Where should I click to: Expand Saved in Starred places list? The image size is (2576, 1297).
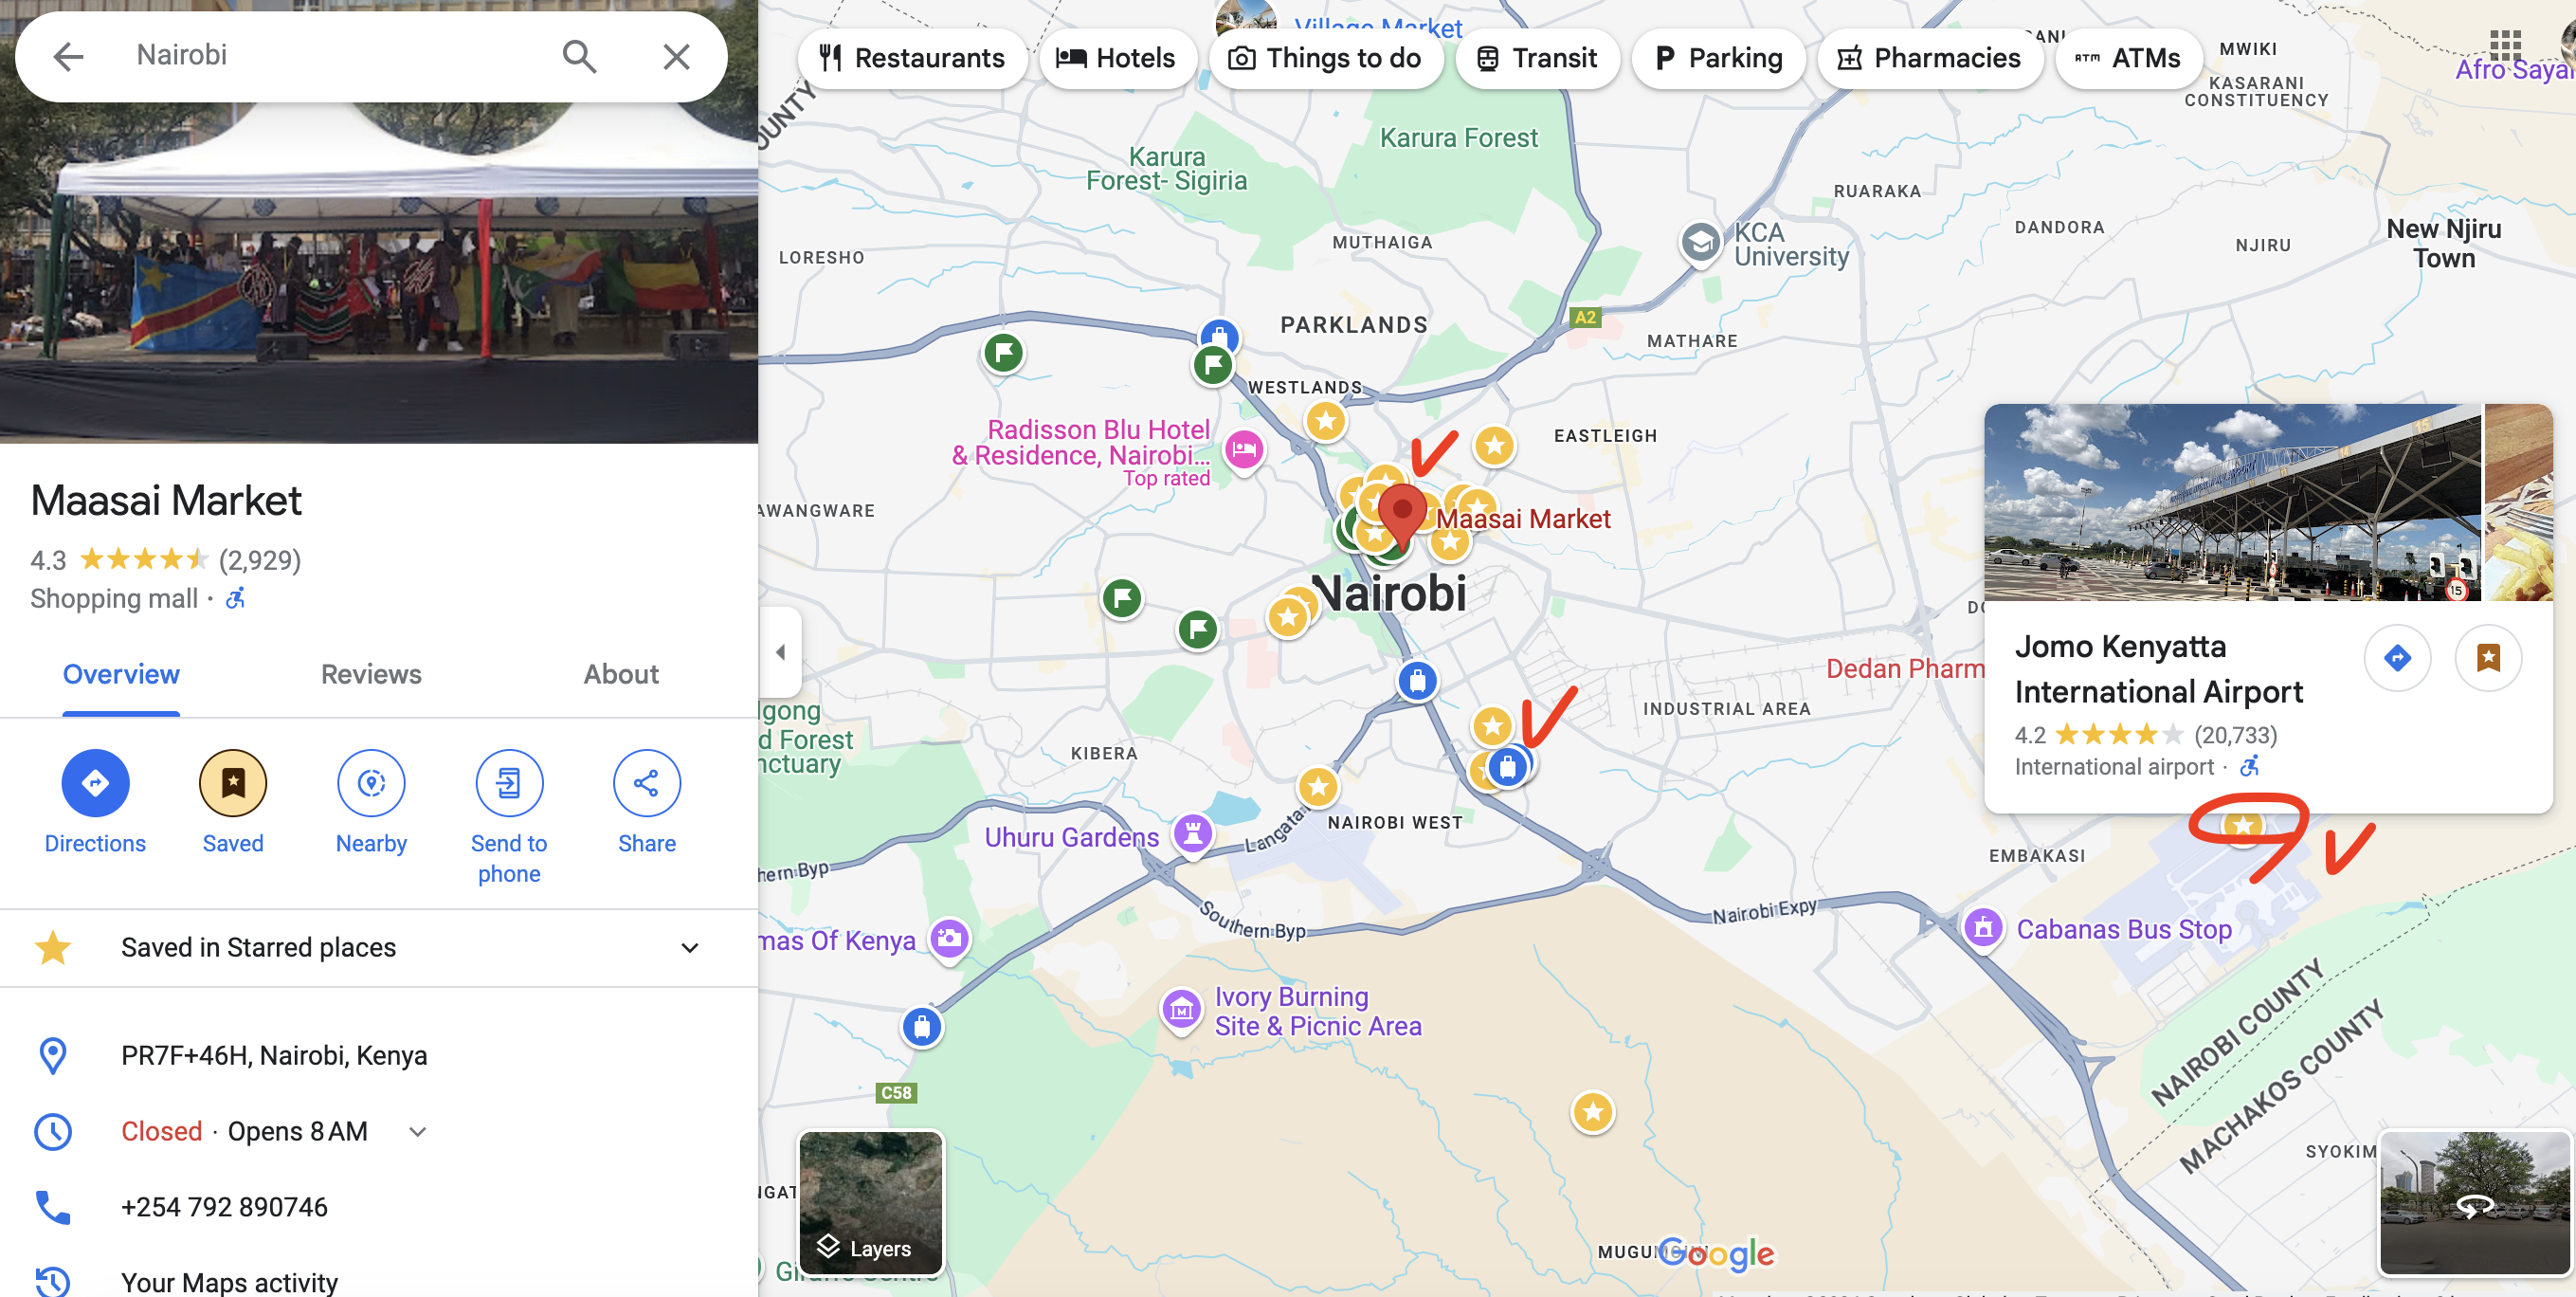click(689, 947)
